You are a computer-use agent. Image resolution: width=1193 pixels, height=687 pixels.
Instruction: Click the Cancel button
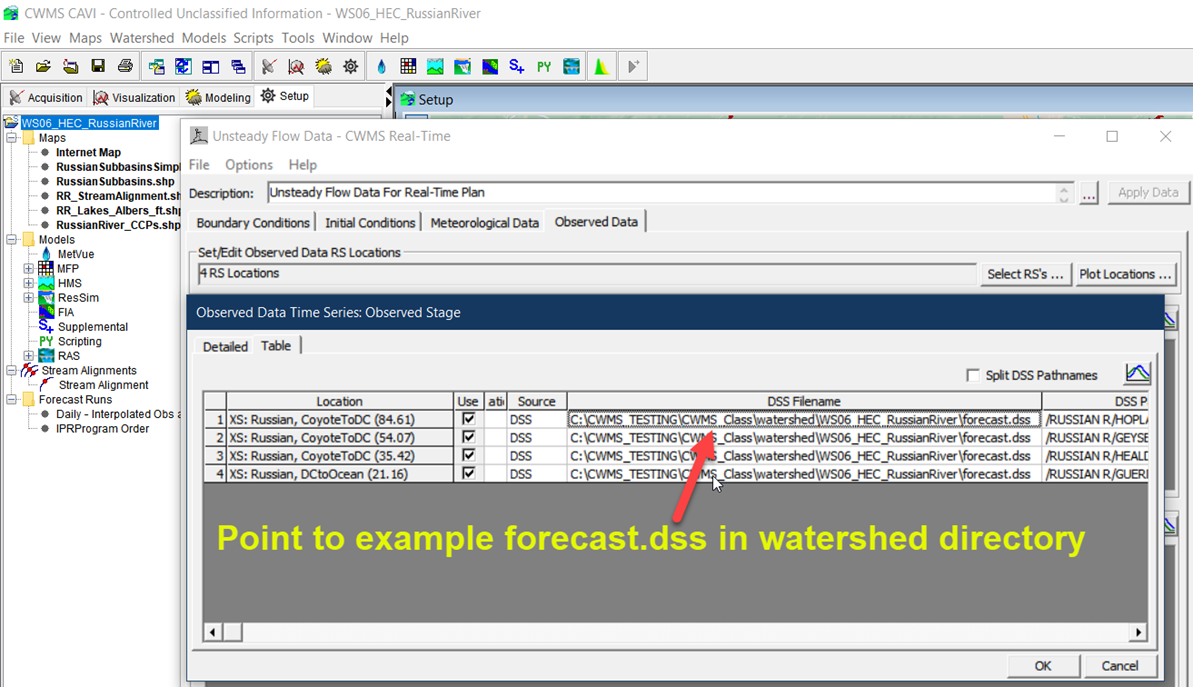[1120, 666]
